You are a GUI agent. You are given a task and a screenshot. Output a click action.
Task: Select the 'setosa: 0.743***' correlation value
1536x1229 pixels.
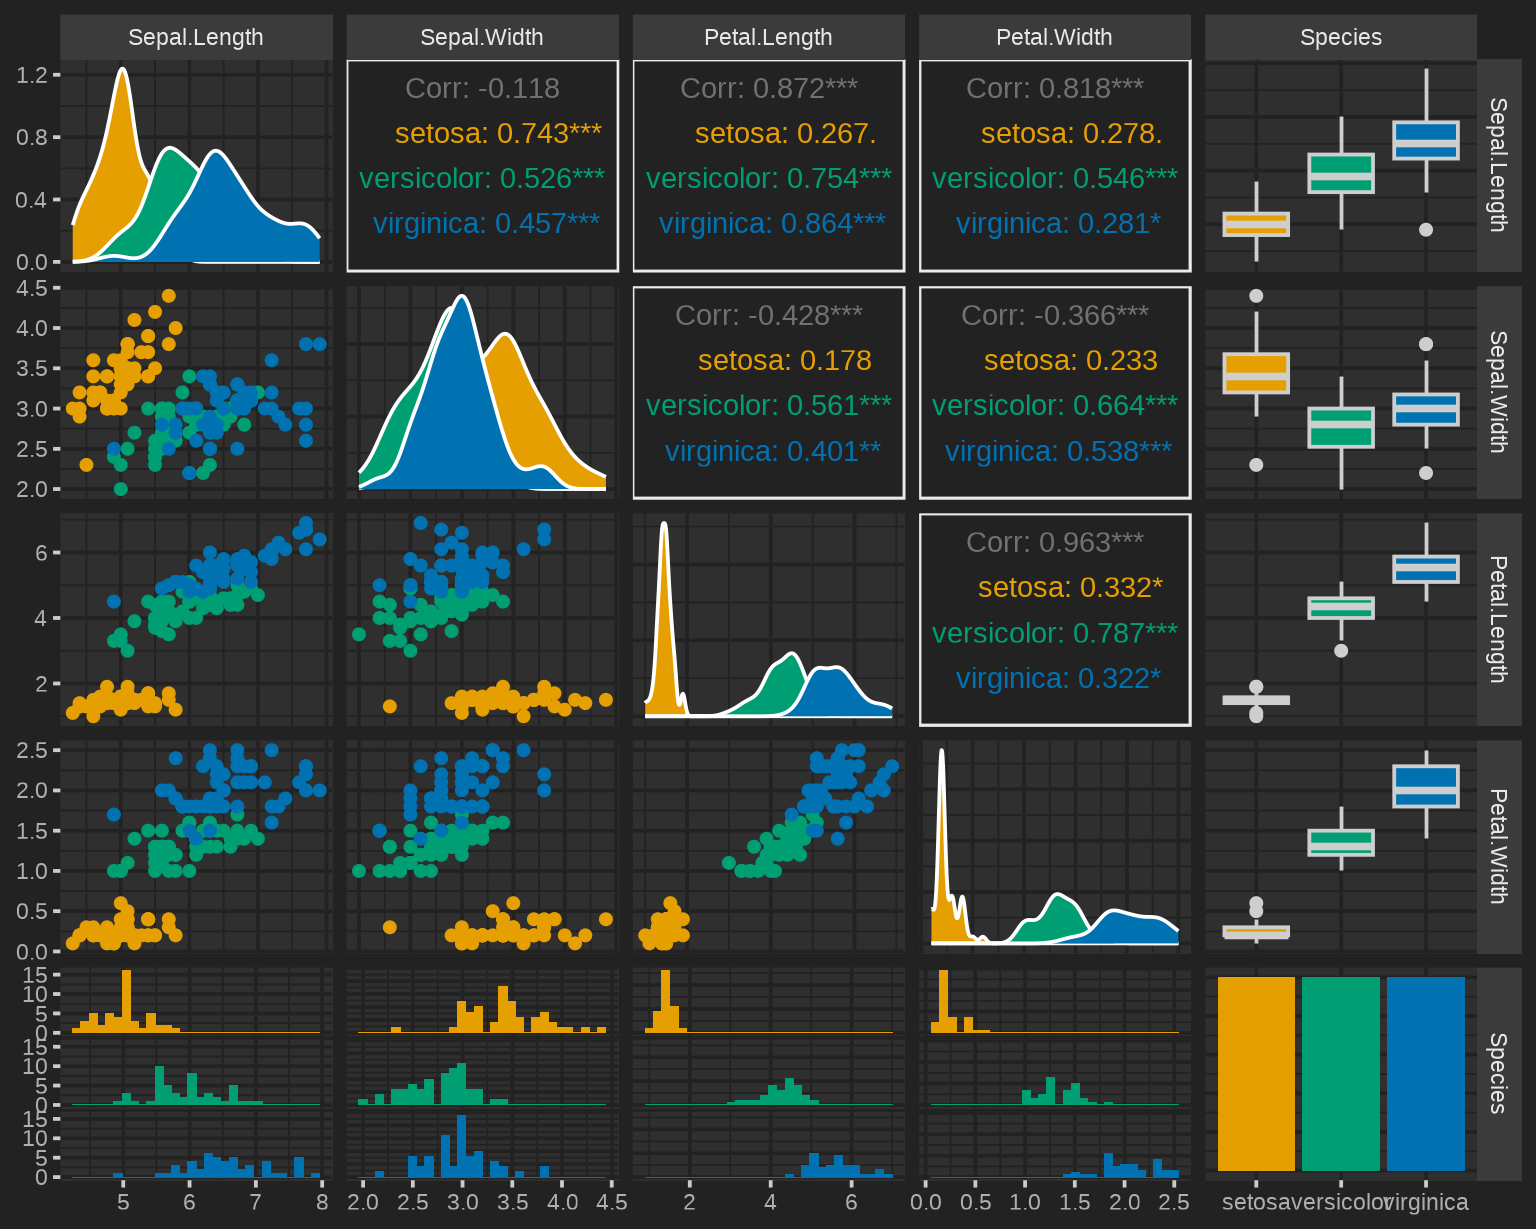pos(498,133)
